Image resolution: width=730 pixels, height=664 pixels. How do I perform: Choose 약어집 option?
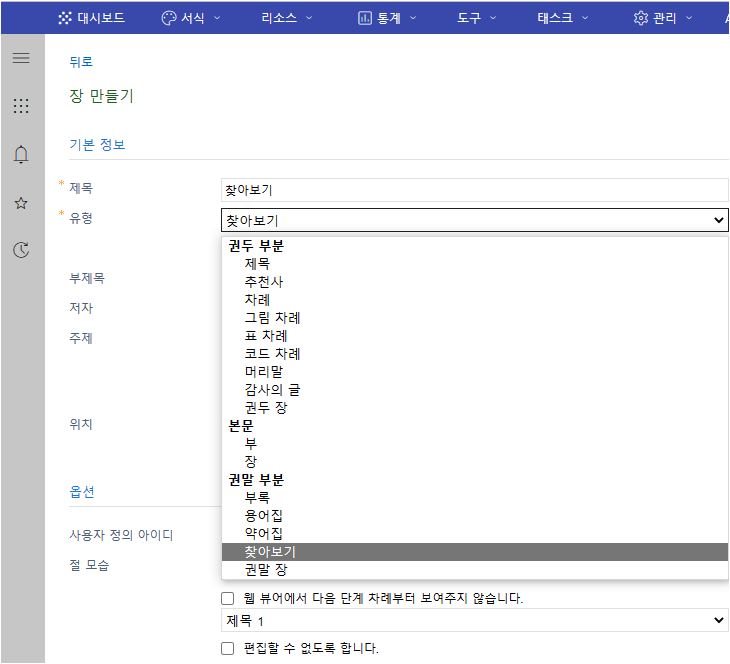click(475, 534)
